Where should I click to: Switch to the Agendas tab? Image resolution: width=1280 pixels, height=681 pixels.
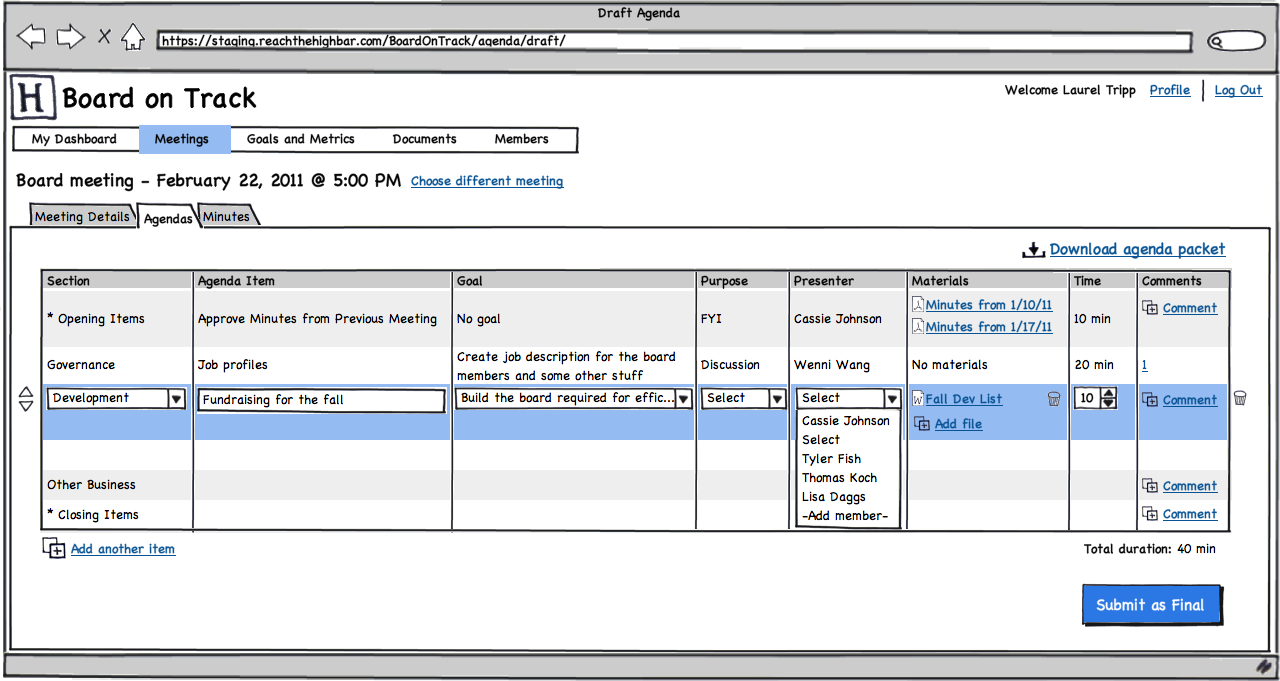point(168,218)
